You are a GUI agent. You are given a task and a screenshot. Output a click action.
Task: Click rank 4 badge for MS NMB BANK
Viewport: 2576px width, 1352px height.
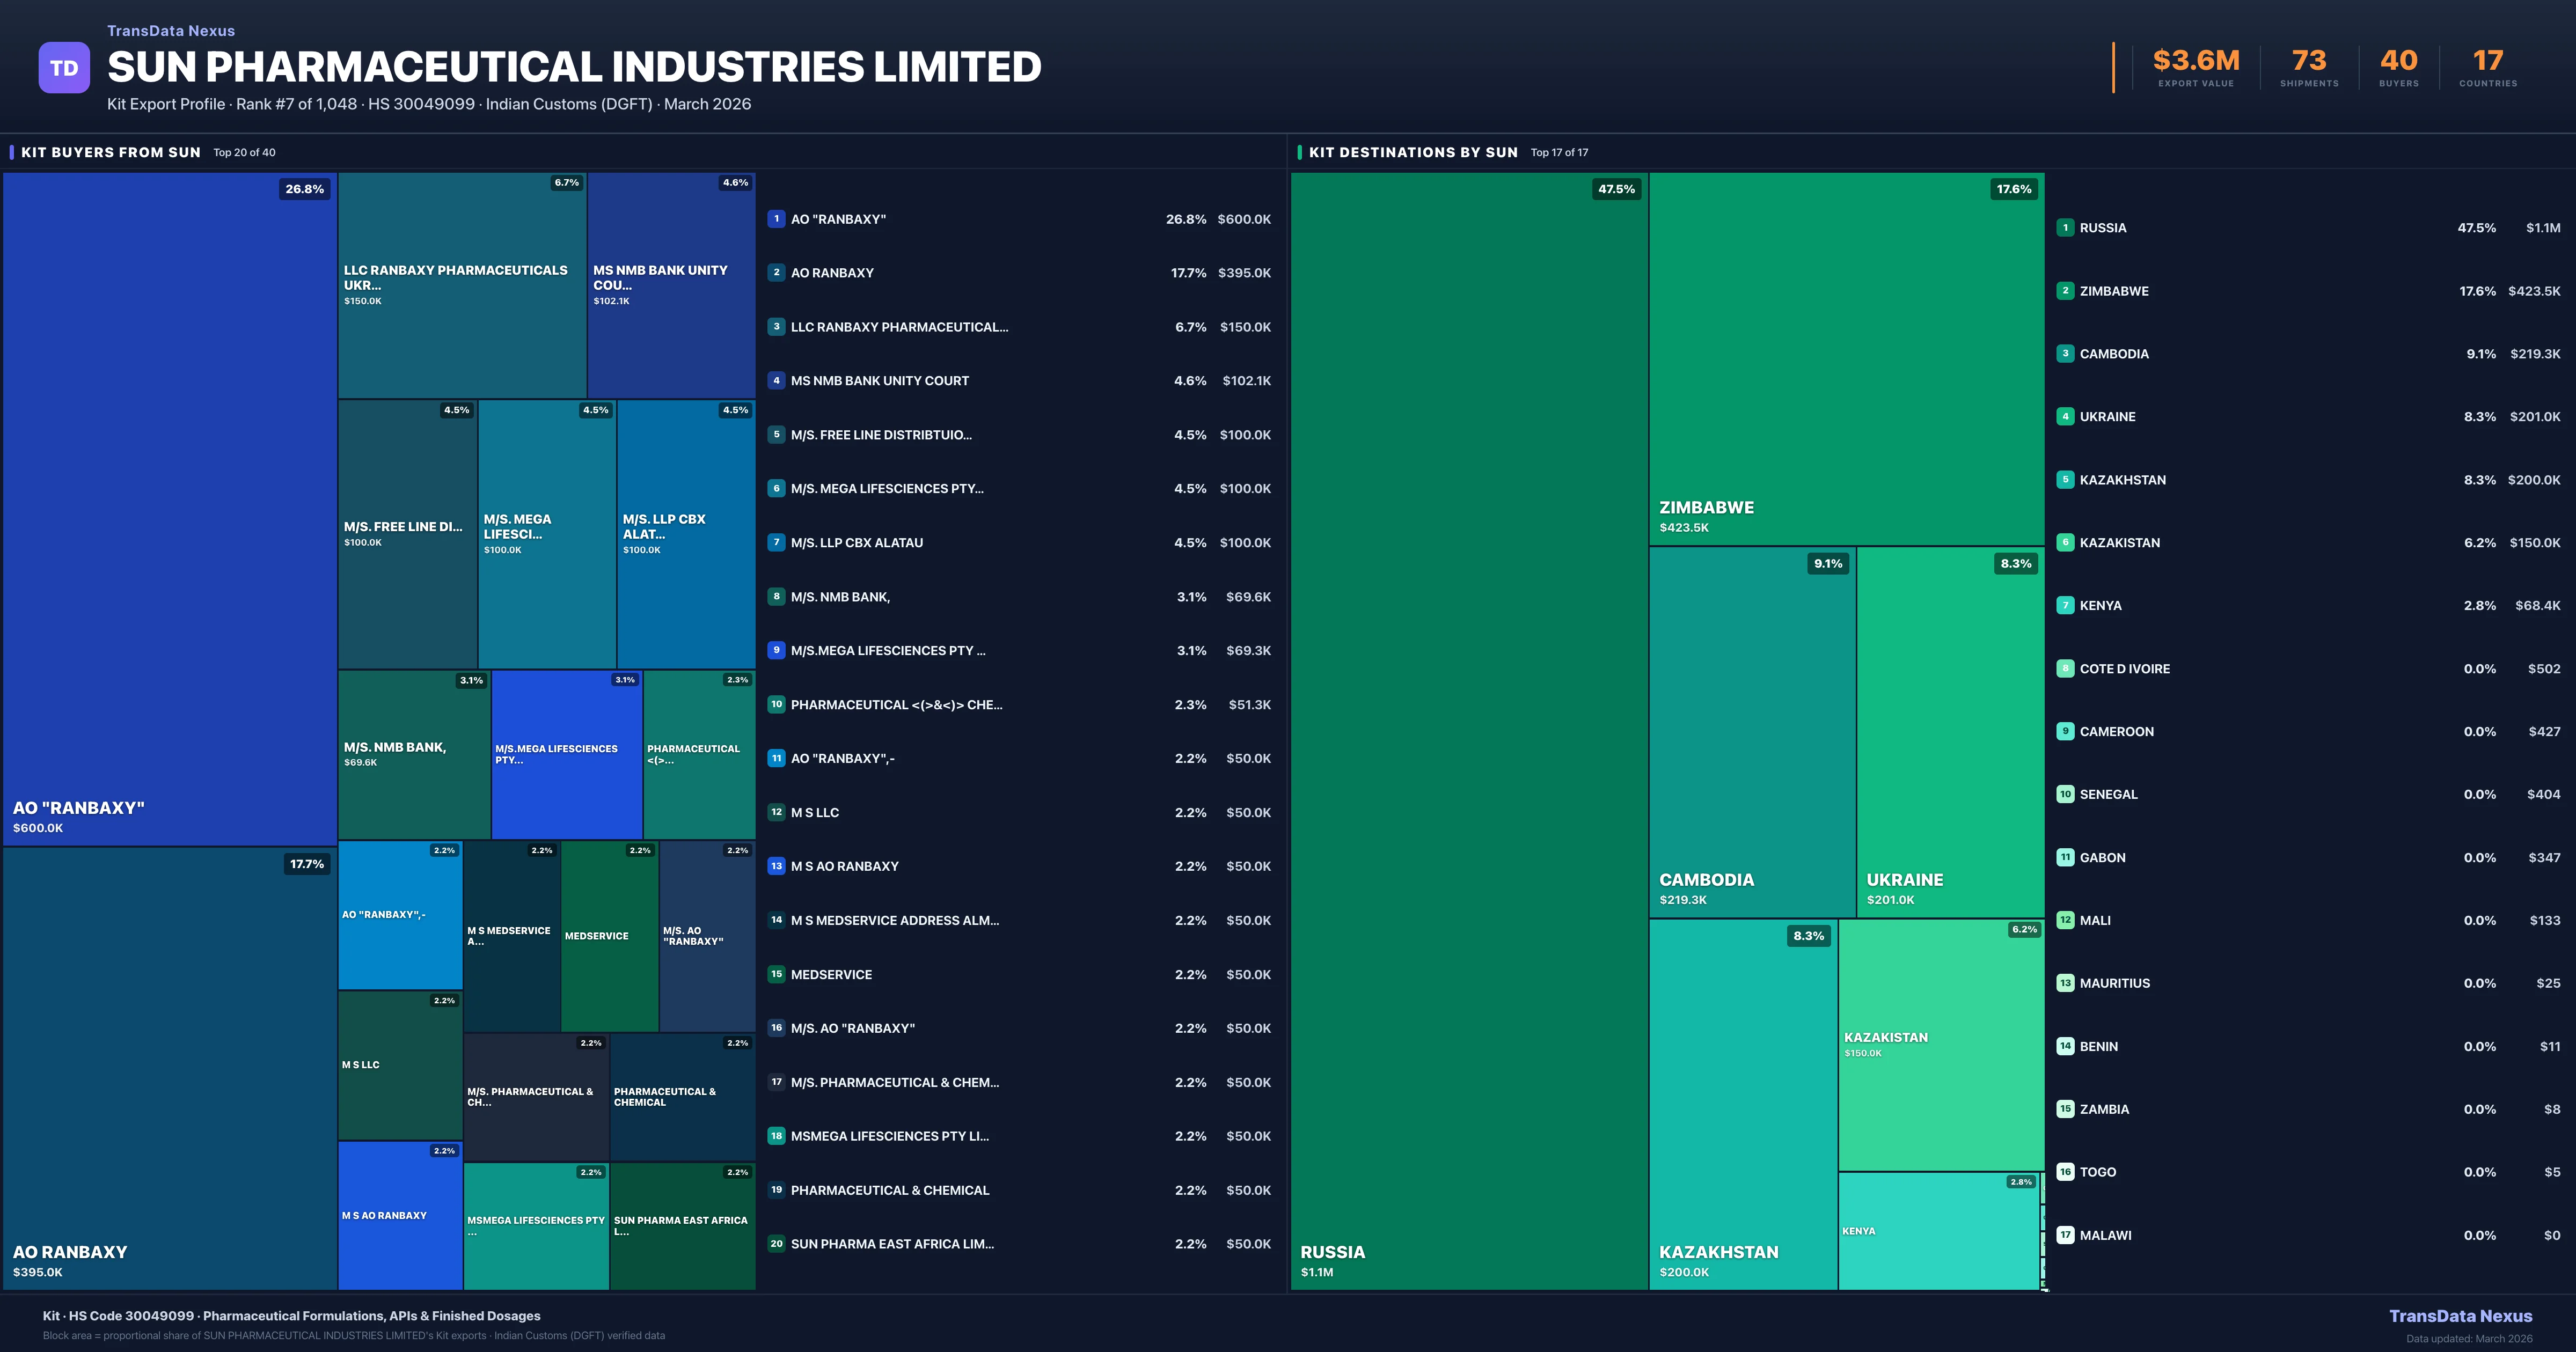click(x=776, y=381)
